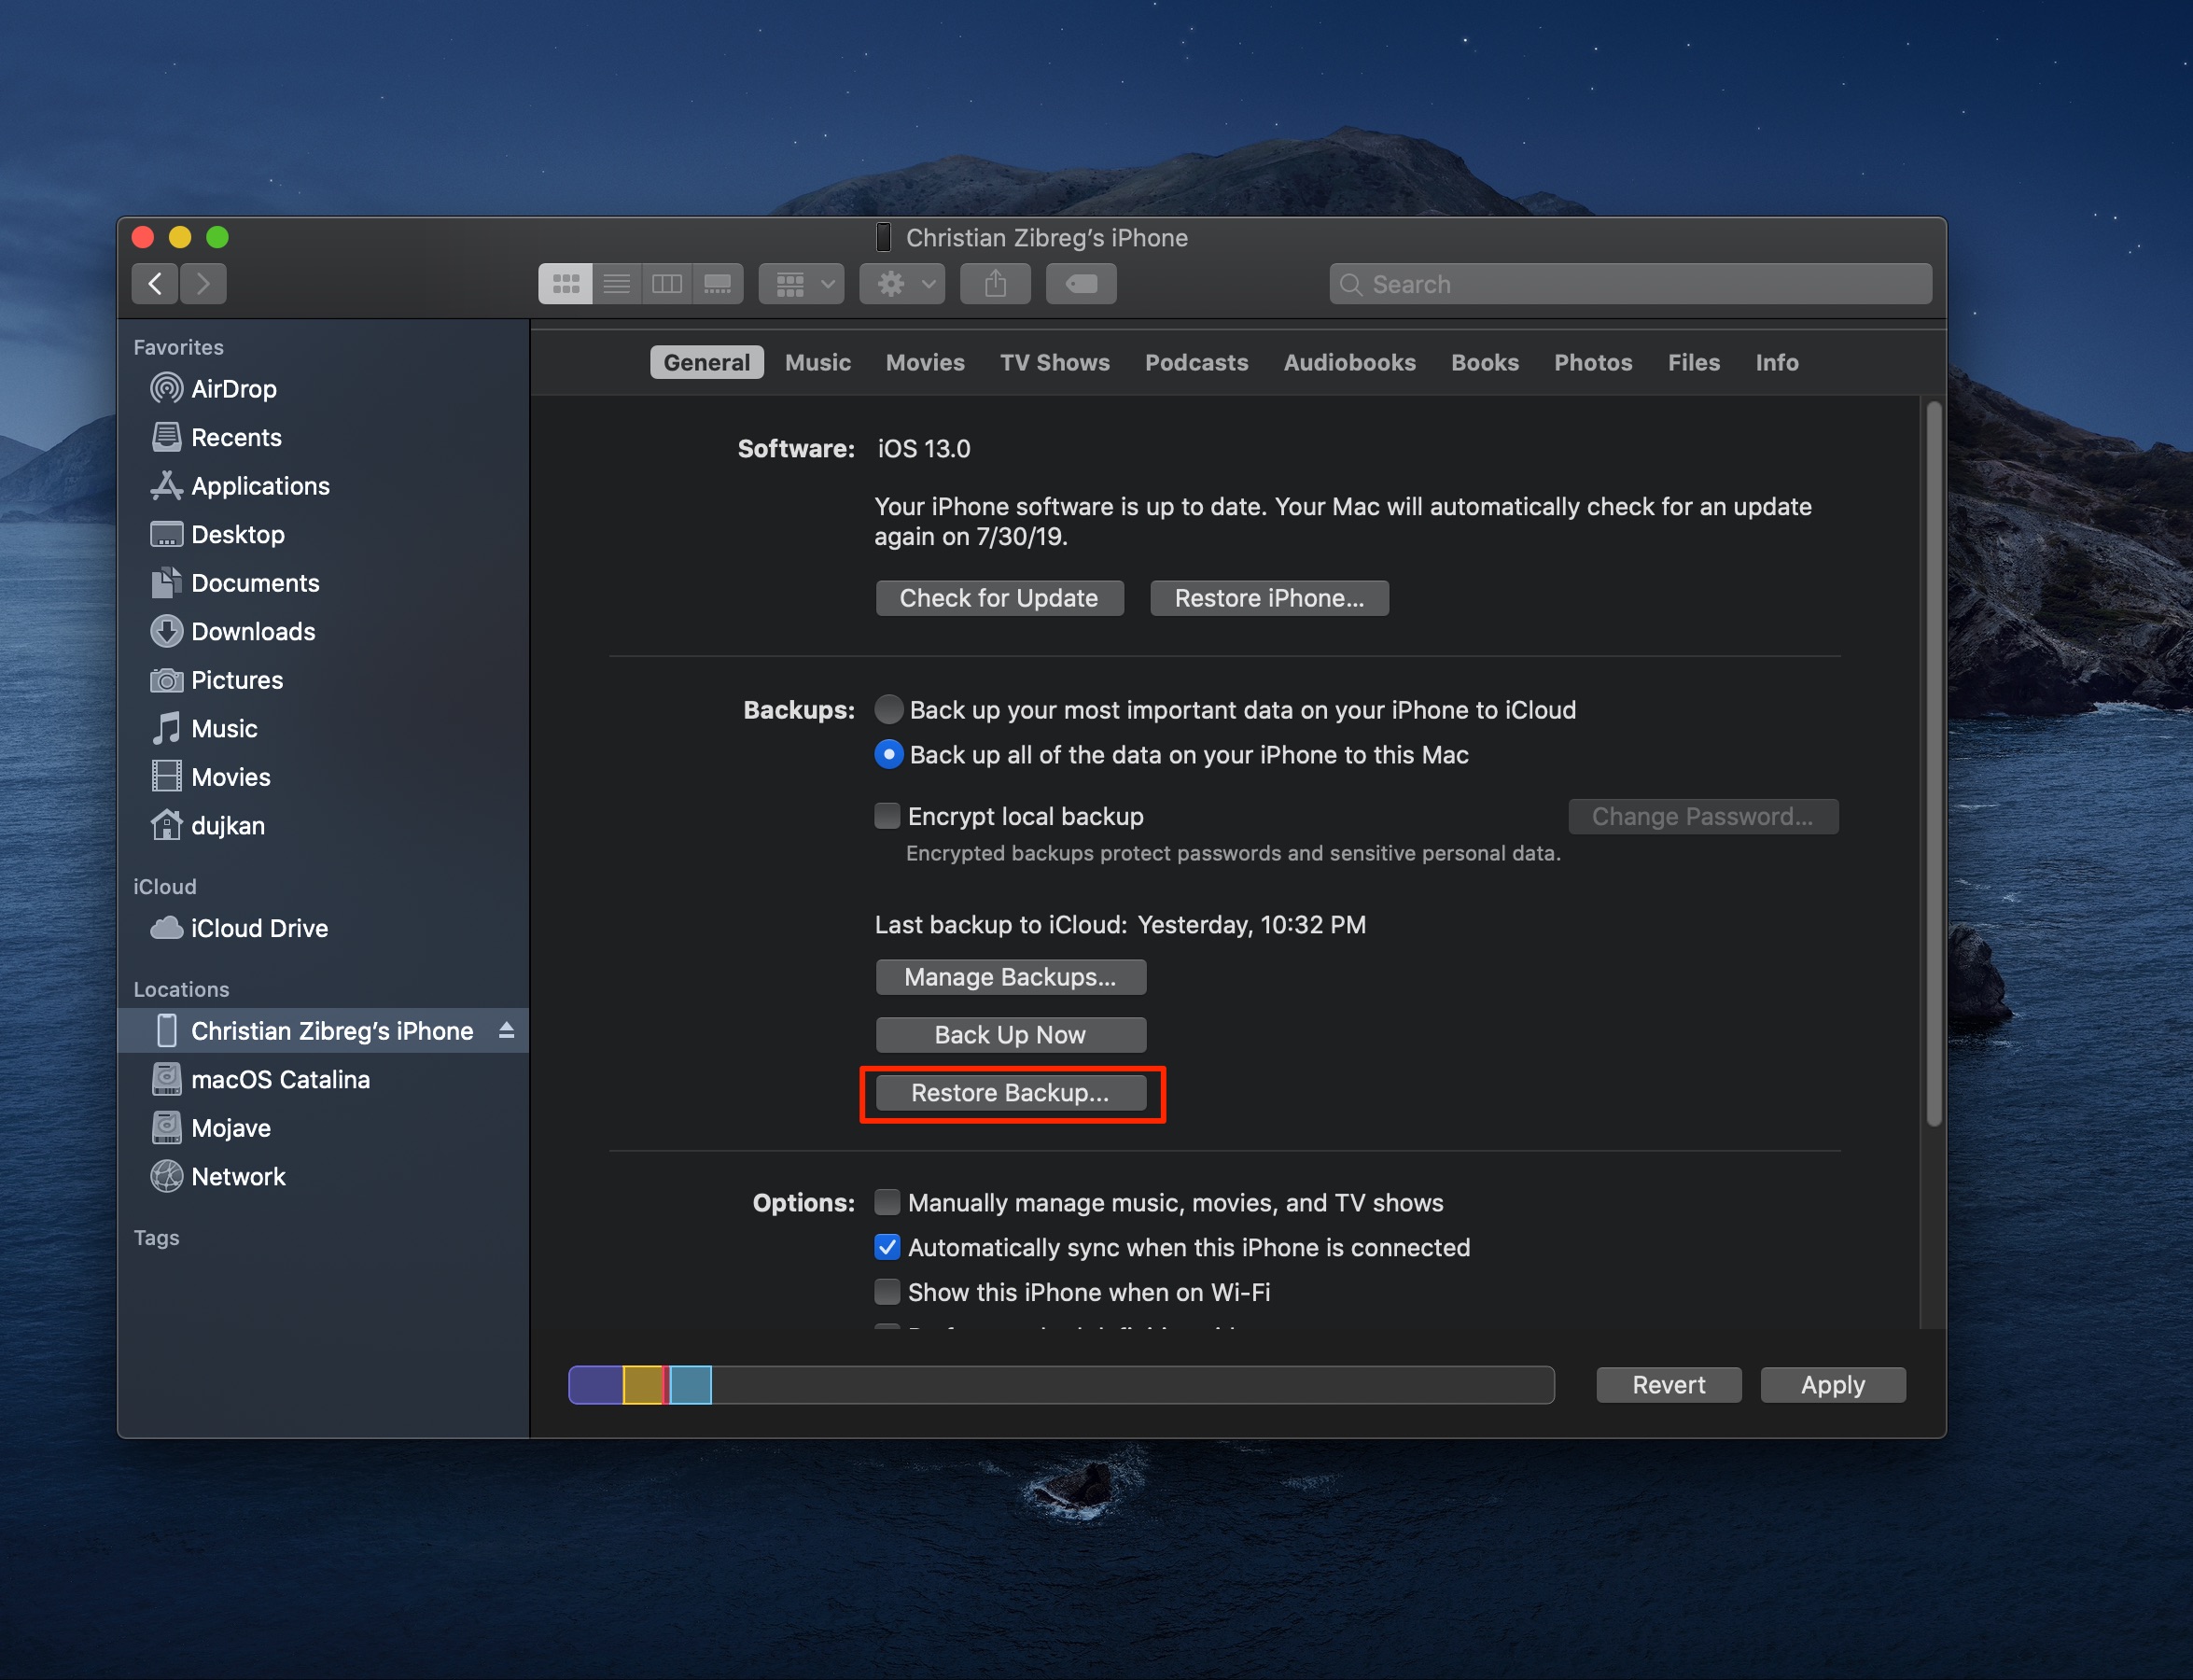
Task: Open the macOS Catalina volume
Action: [x=323, y=1080]
